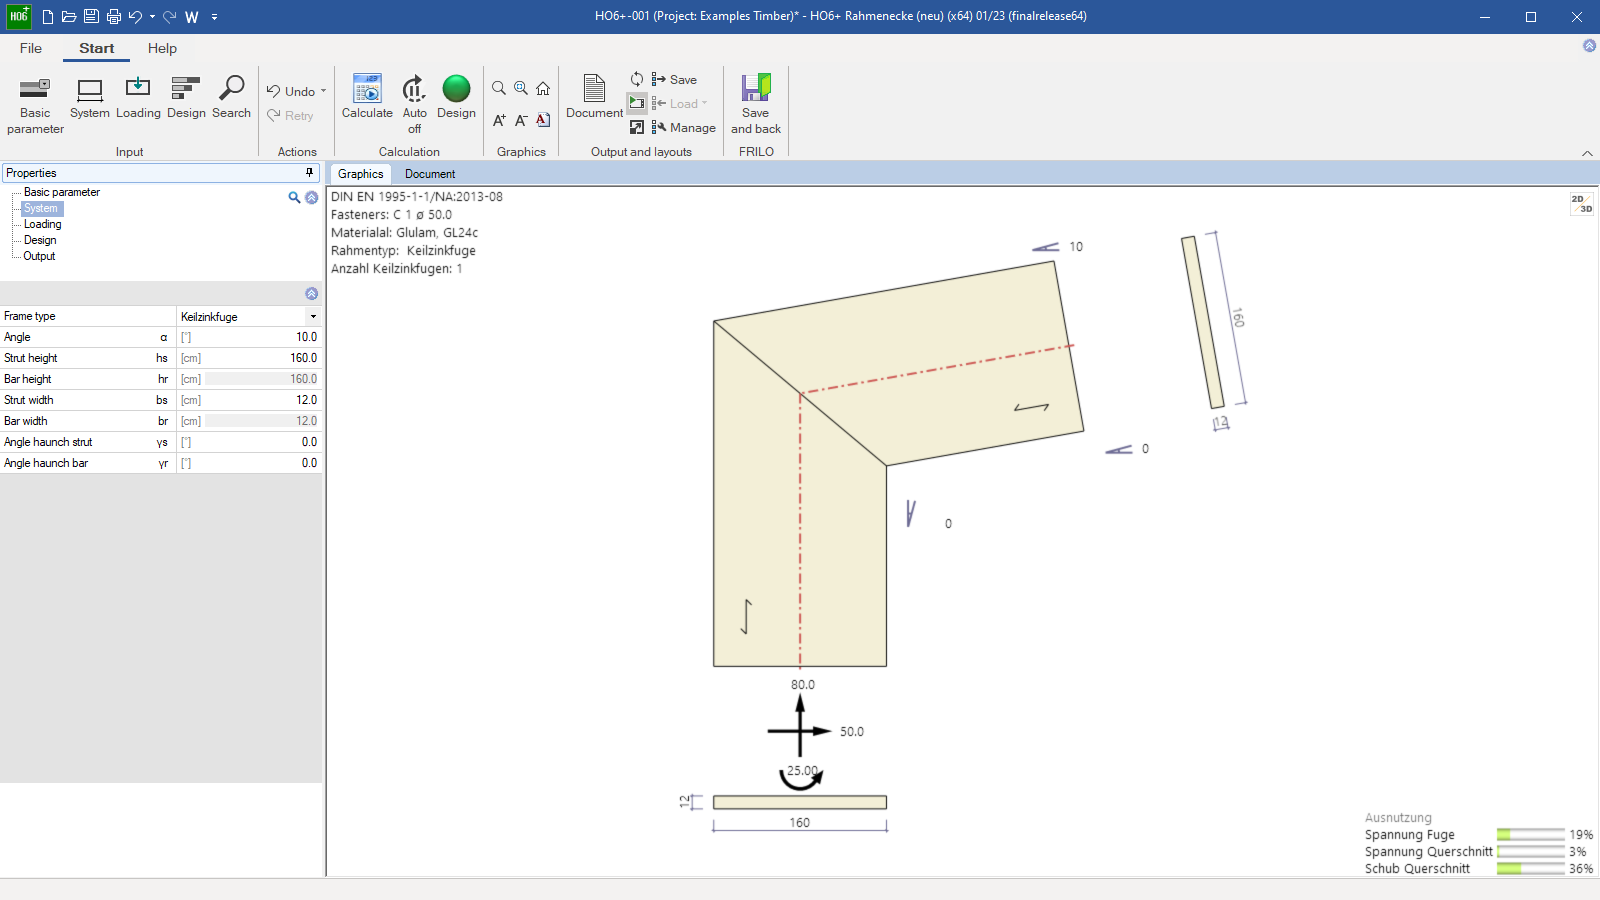Pin the Properties panel

pos(309,173)
